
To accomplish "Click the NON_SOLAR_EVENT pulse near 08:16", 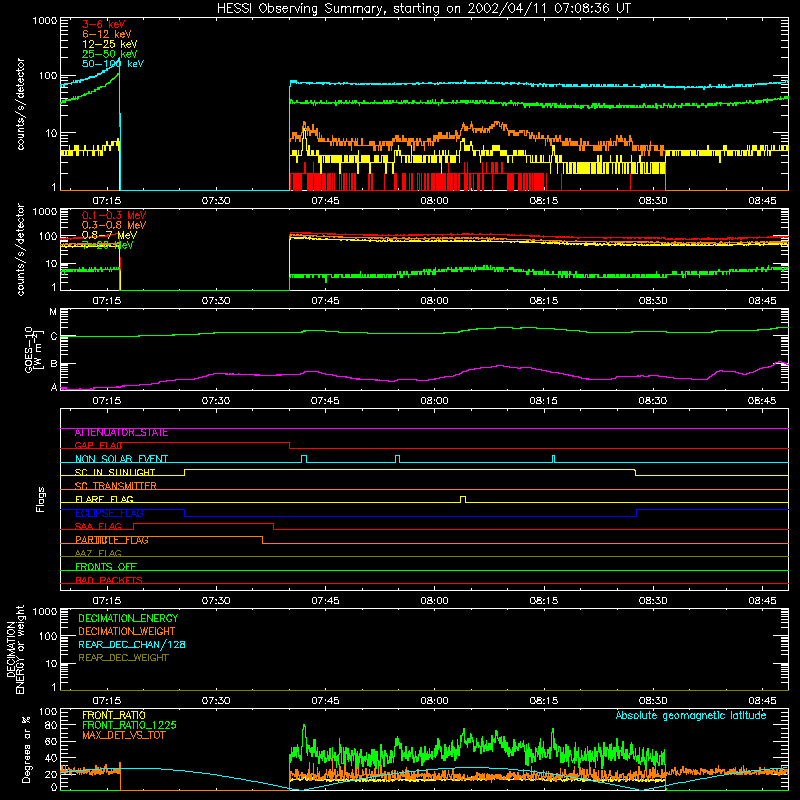I will (x=554, y=459).
